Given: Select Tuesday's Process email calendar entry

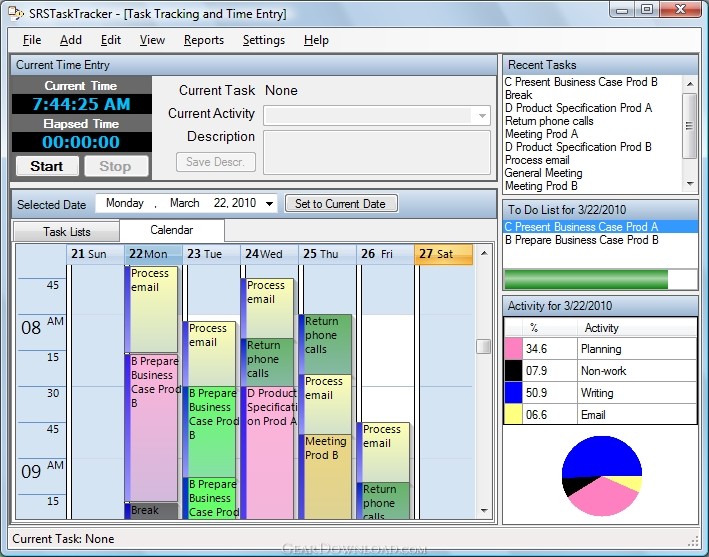Looking at the screenshot, I should point(210,353).
